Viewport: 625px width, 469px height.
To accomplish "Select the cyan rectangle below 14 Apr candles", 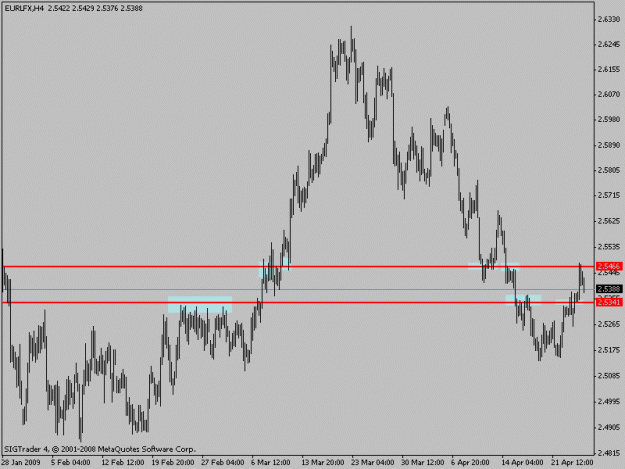I will pos(523,300).
